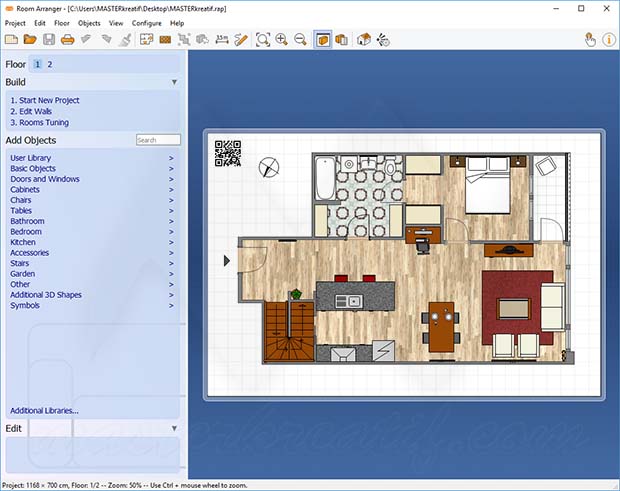Click the New Project toolbar icon
The width and height of the screenshot is (620, 491).
[11, 40]
